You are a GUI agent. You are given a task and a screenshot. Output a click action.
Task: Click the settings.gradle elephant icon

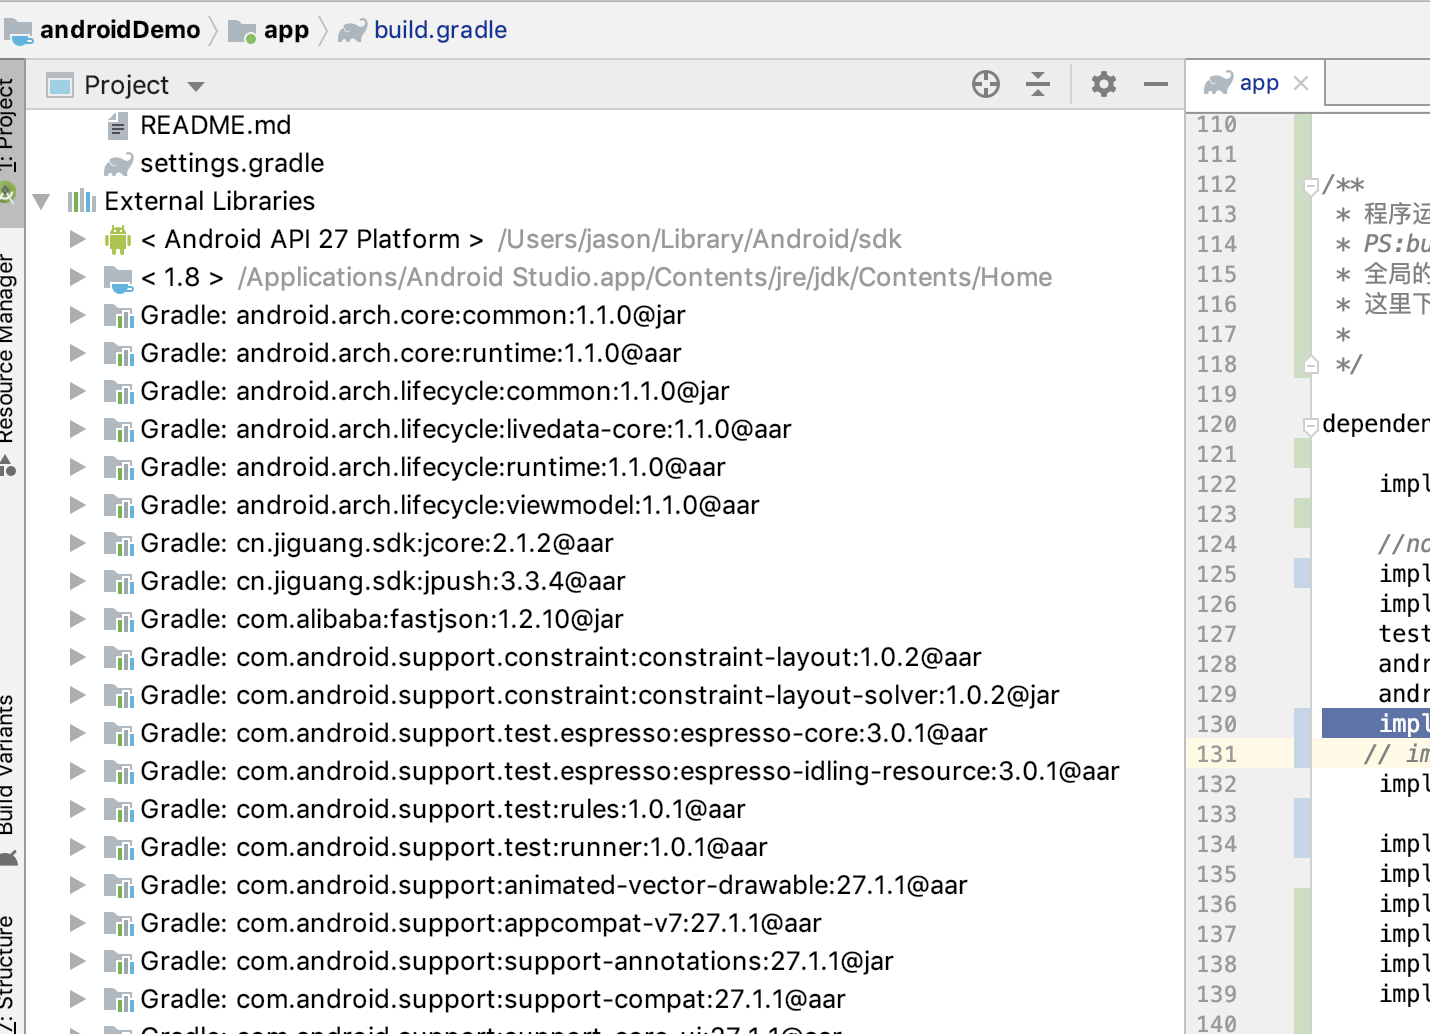[118, 164]
